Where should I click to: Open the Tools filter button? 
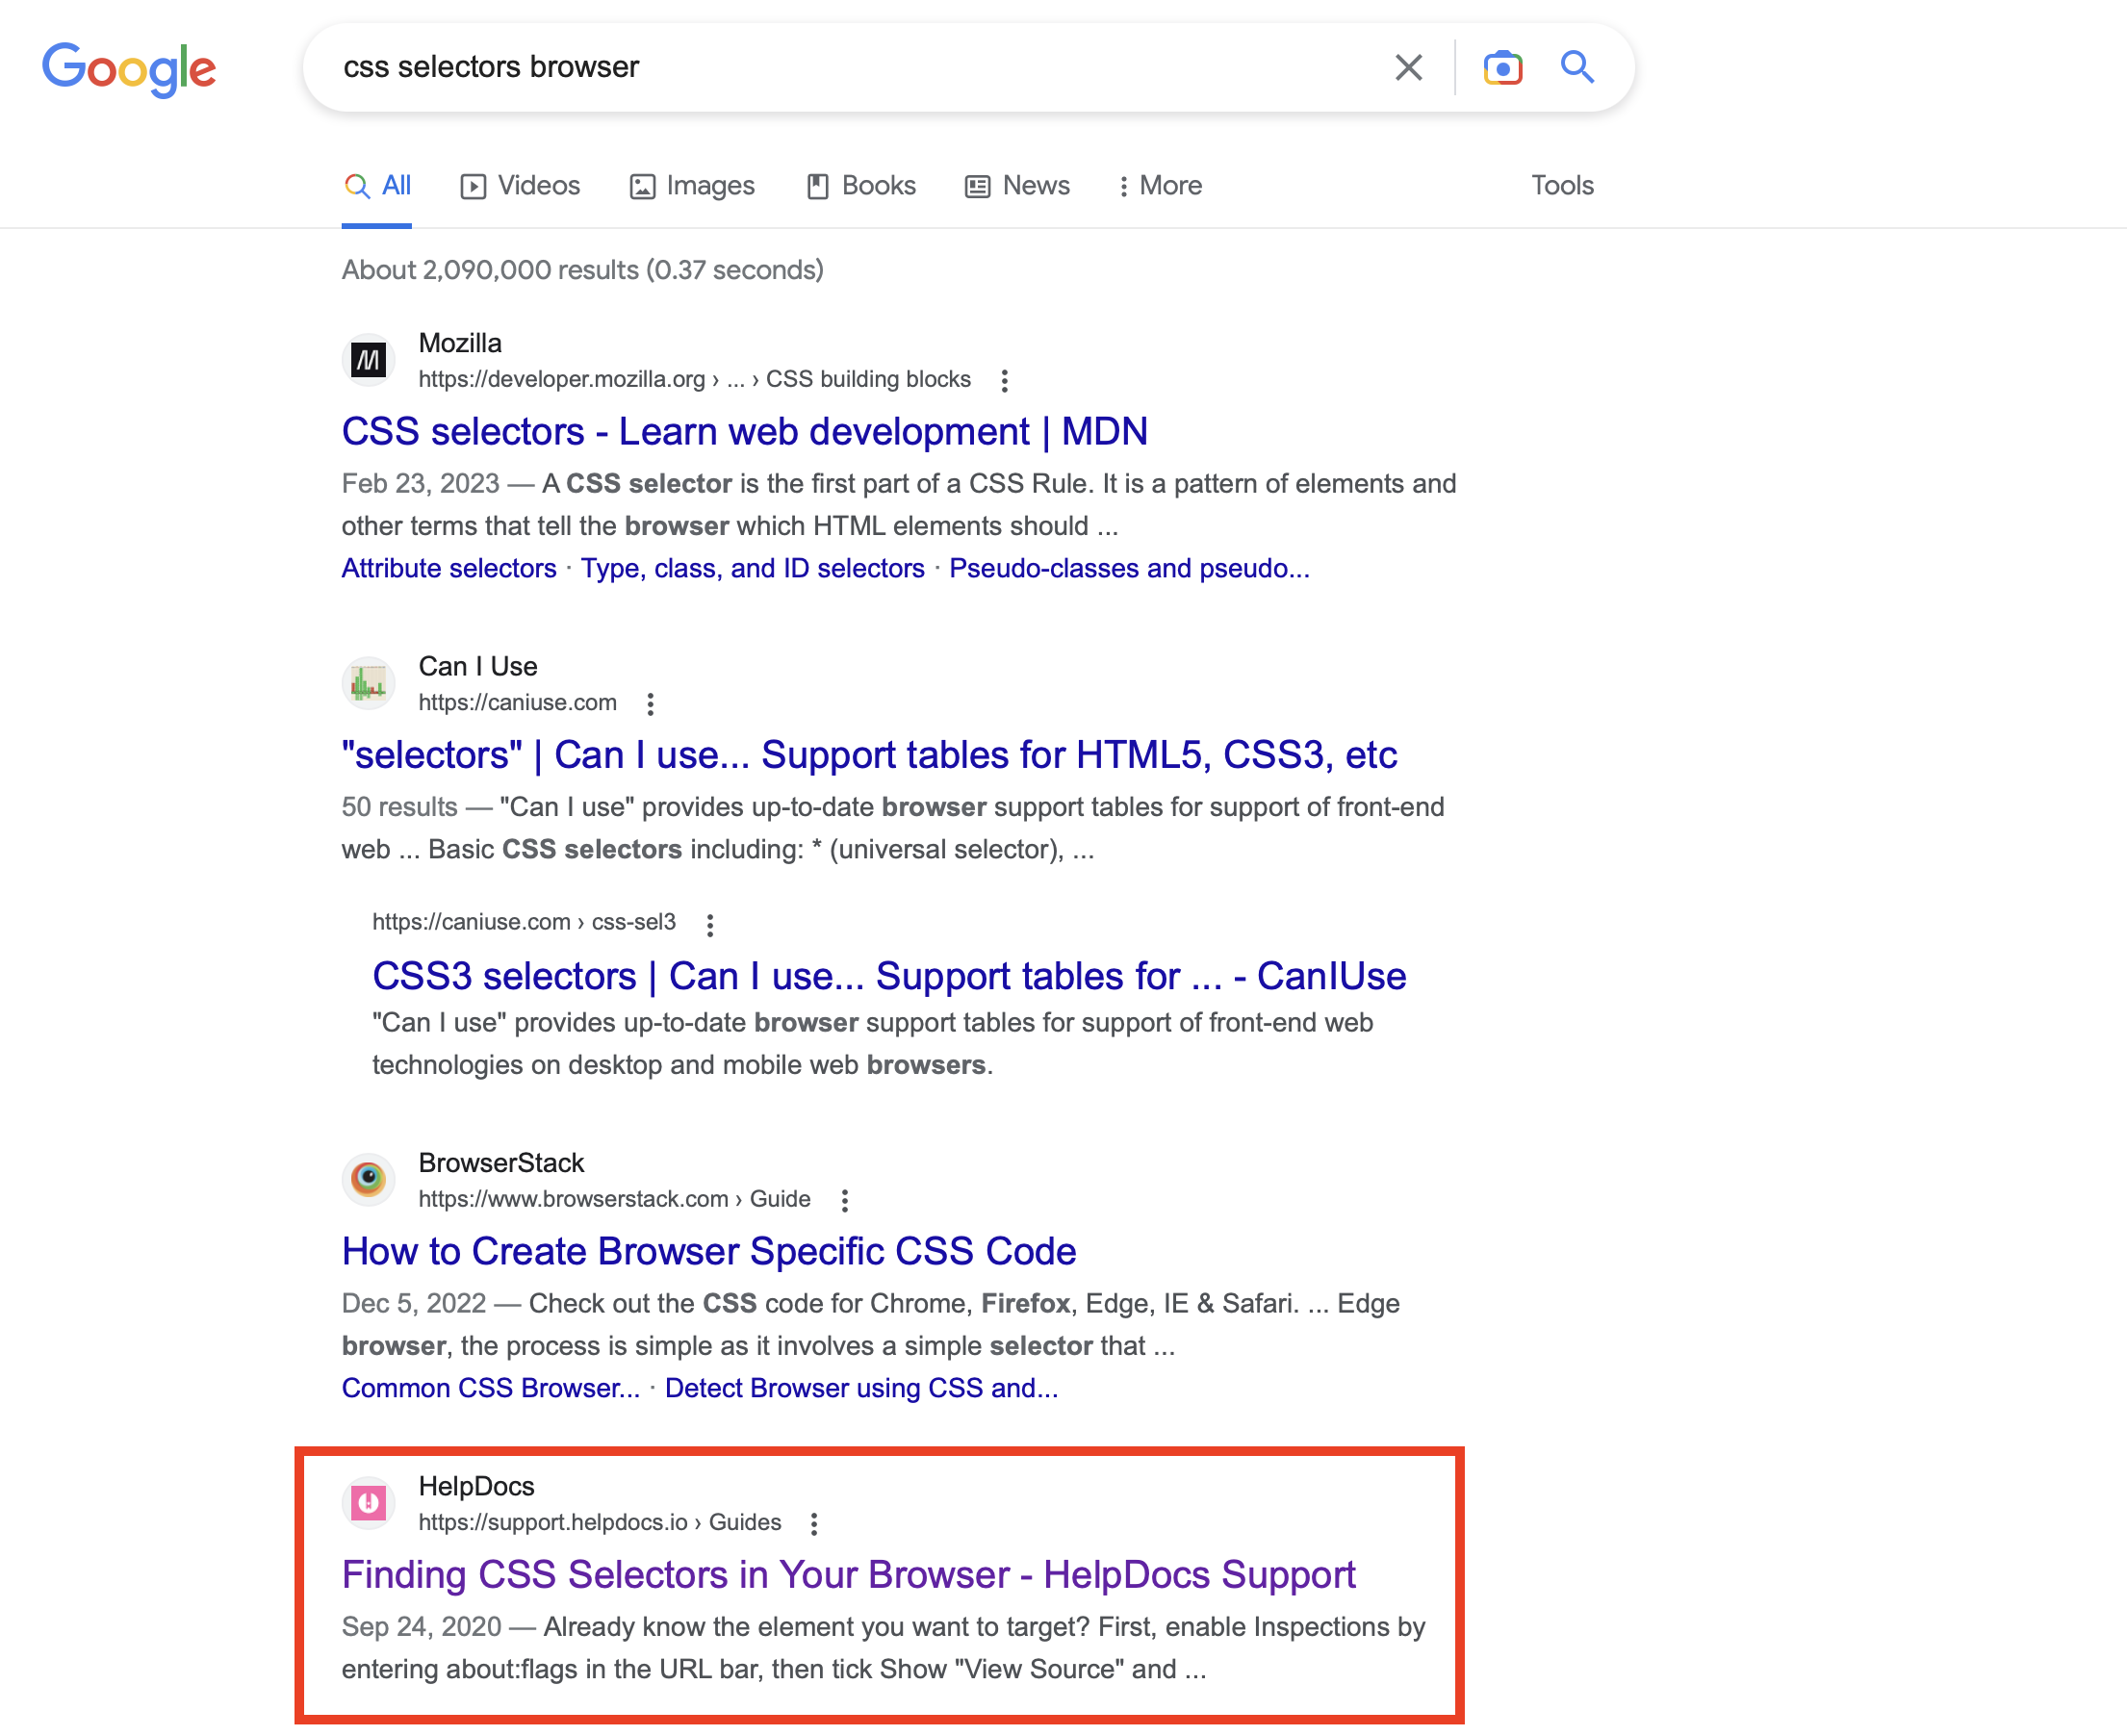coord(1561,186)
